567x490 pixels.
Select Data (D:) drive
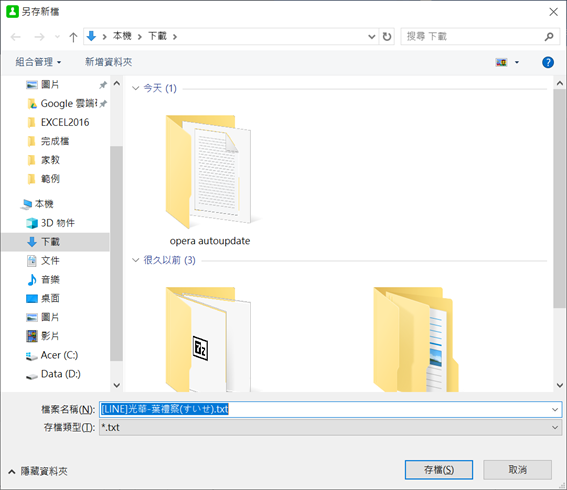point(61,374)
